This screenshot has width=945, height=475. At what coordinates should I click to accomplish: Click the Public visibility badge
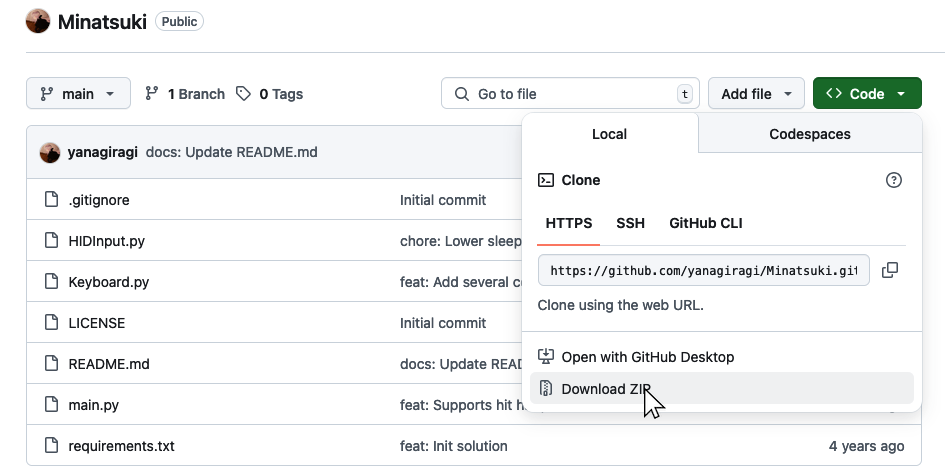(179, 21)
